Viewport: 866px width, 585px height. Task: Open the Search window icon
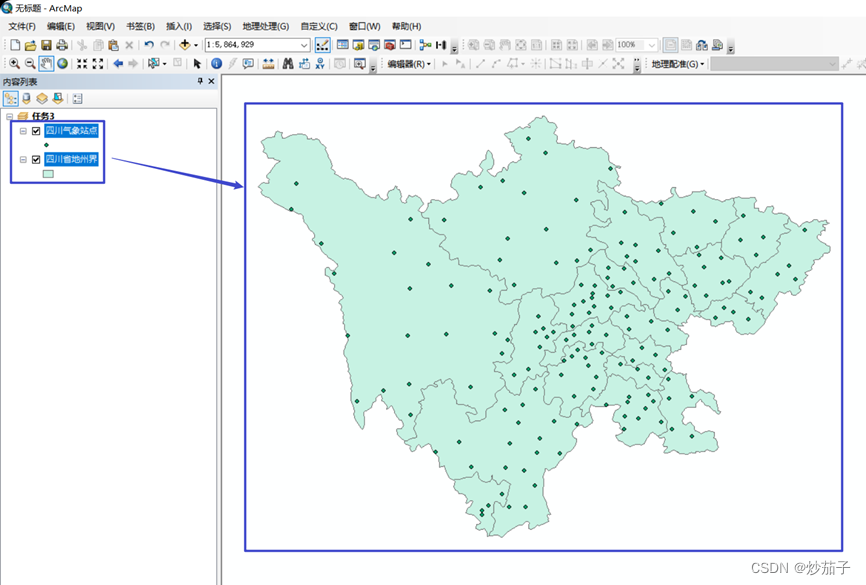374,45
